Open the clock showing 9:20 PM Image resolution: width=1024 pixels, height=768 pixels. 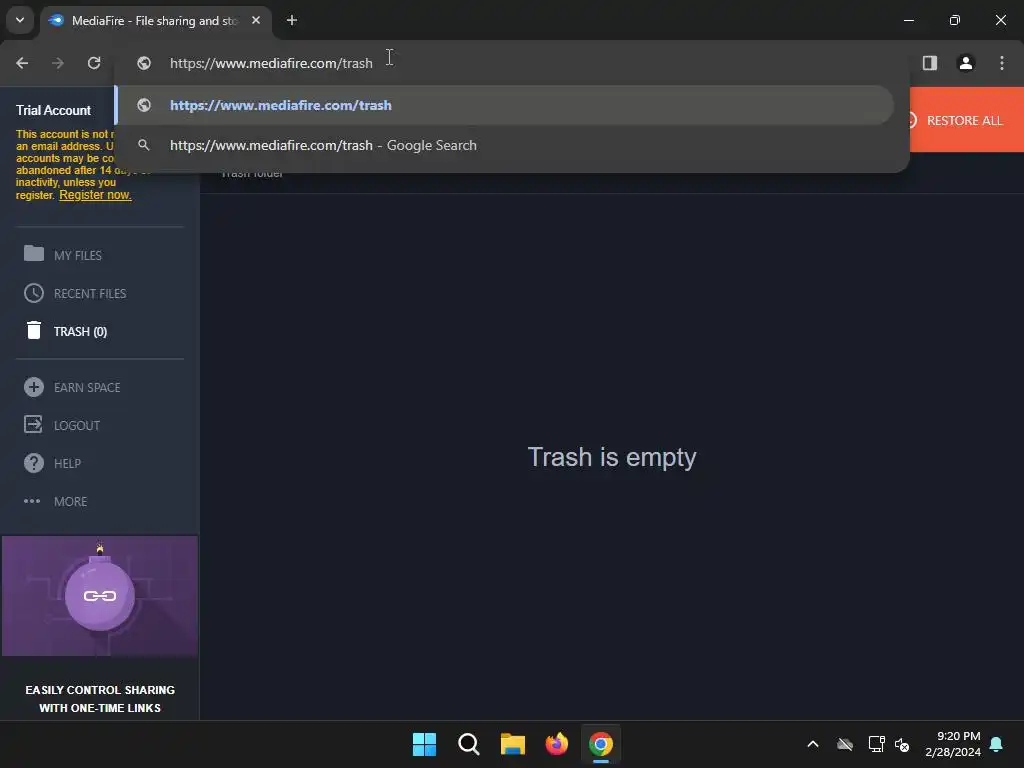[x=953, y=744]
